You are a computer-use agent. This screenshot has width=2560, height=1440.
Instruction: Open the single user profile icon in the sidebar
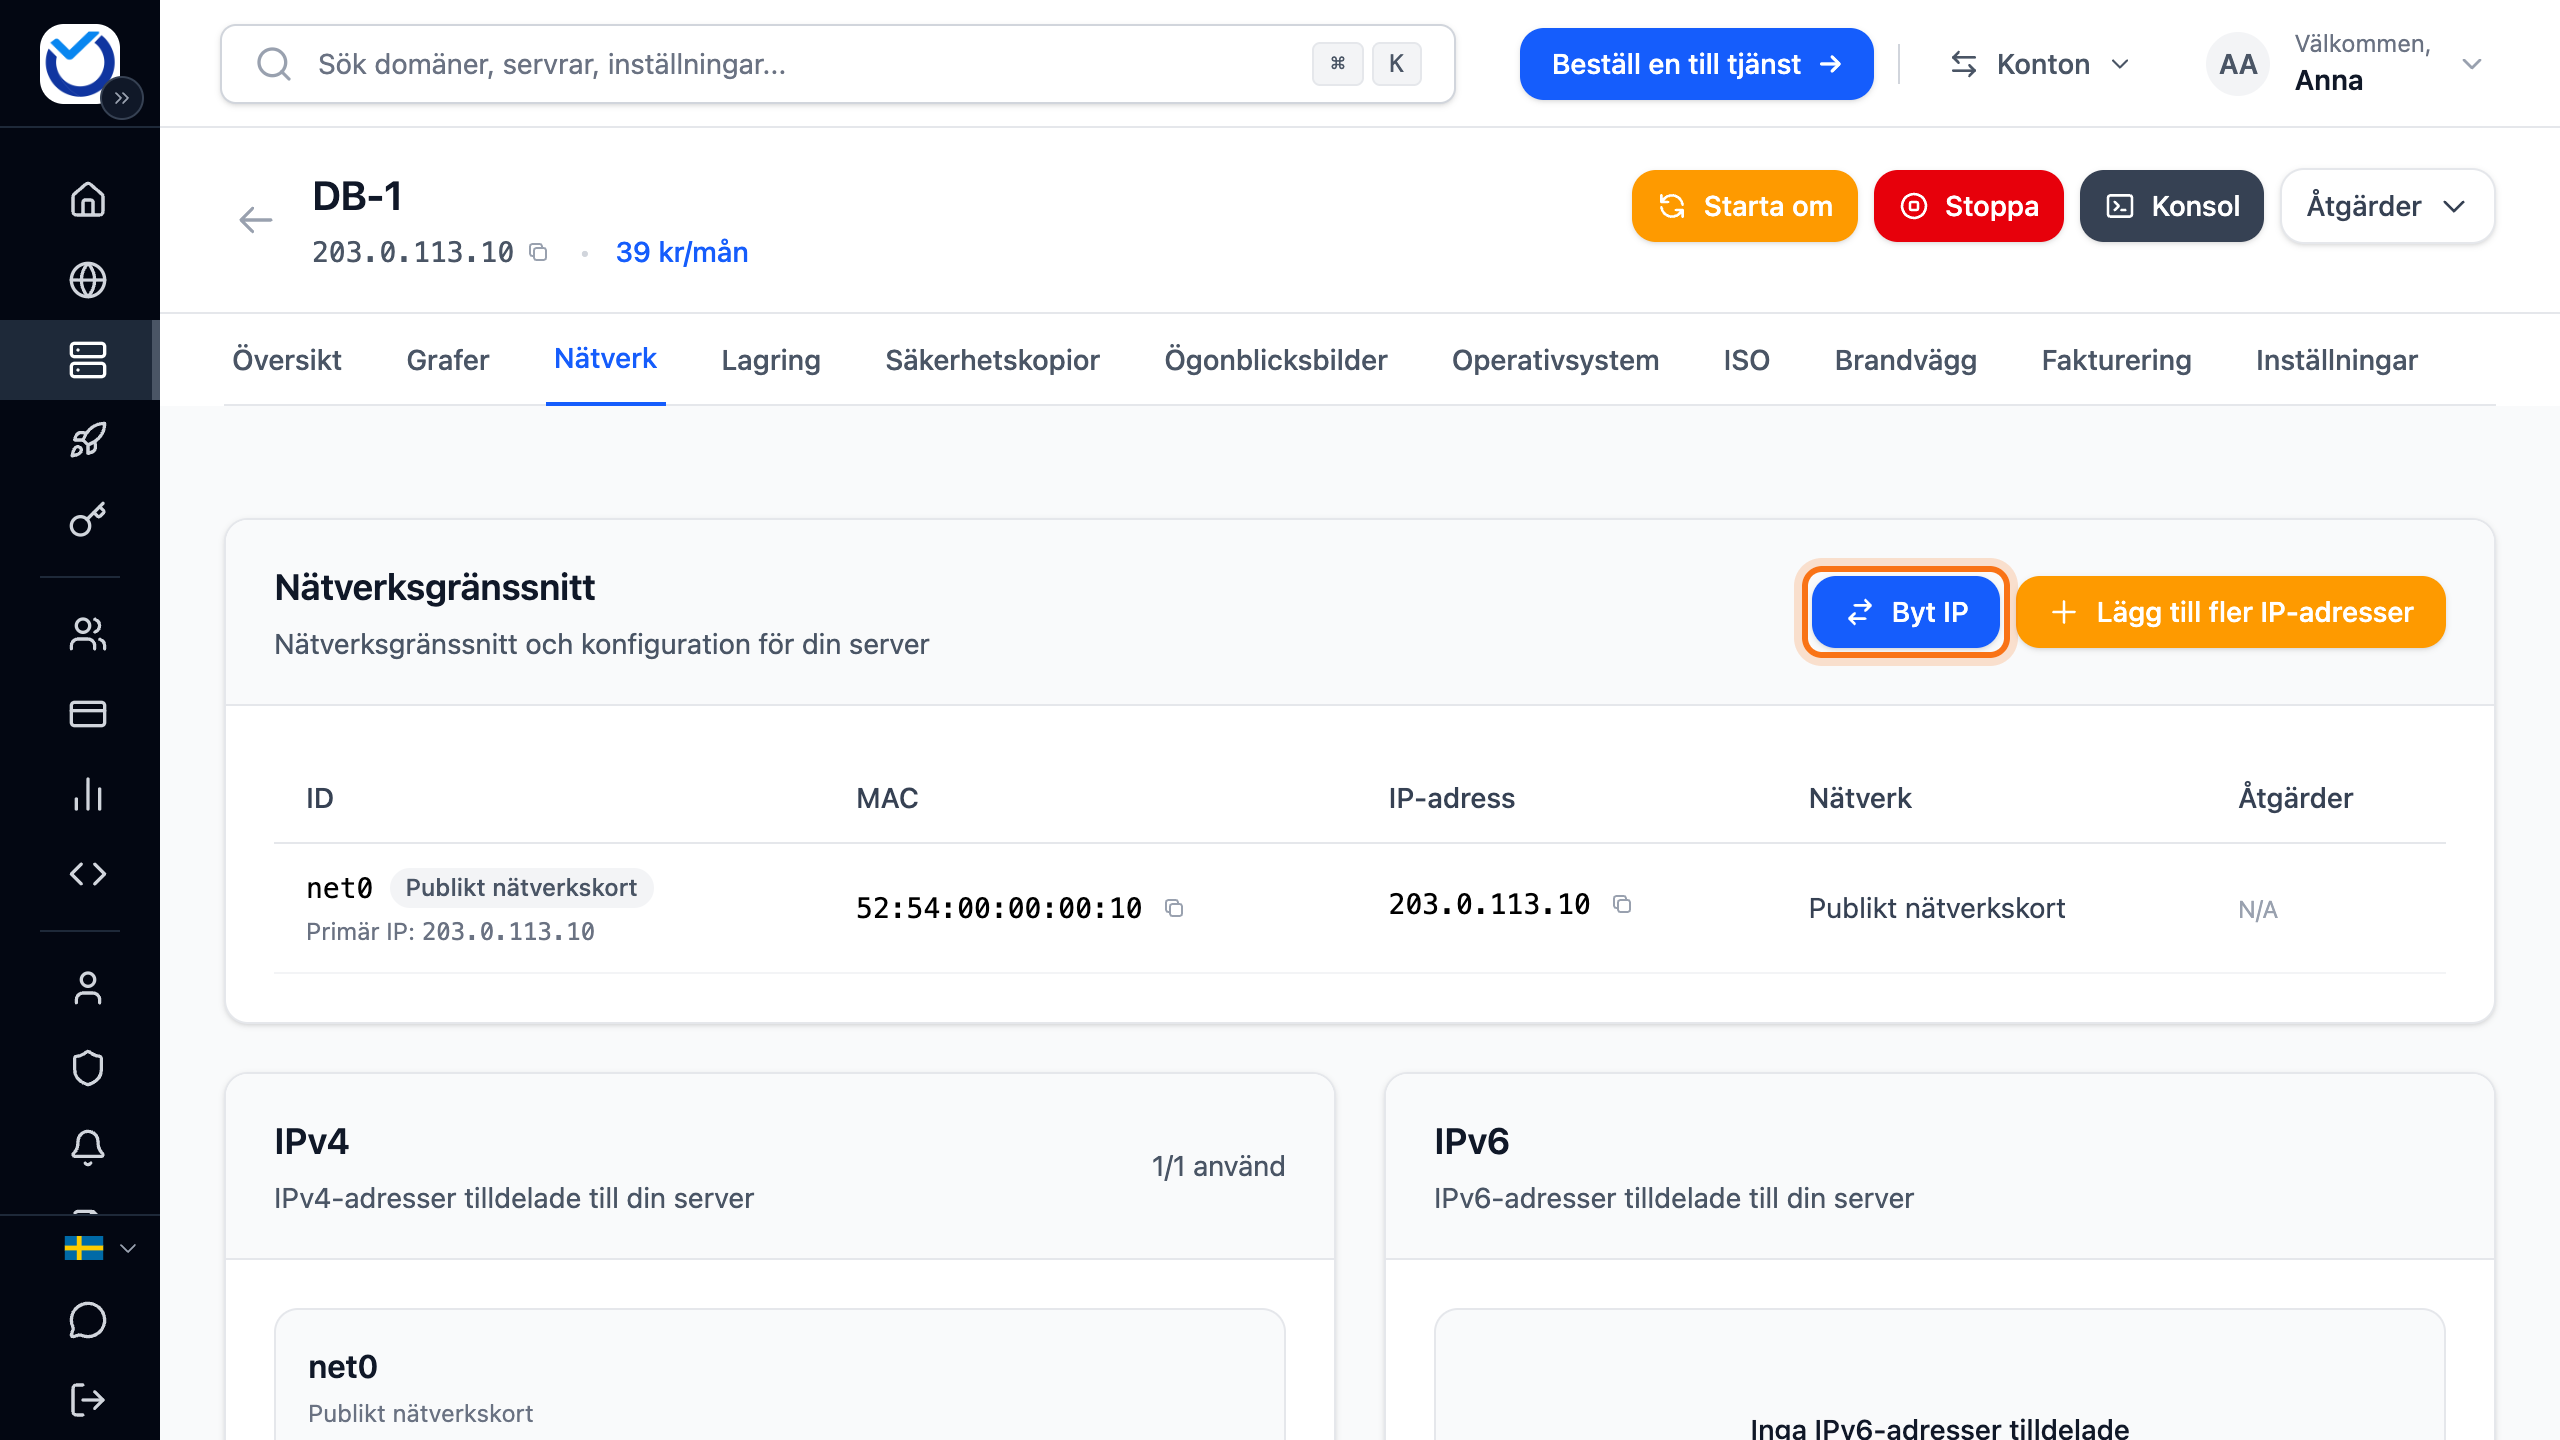tap(88, 988)
